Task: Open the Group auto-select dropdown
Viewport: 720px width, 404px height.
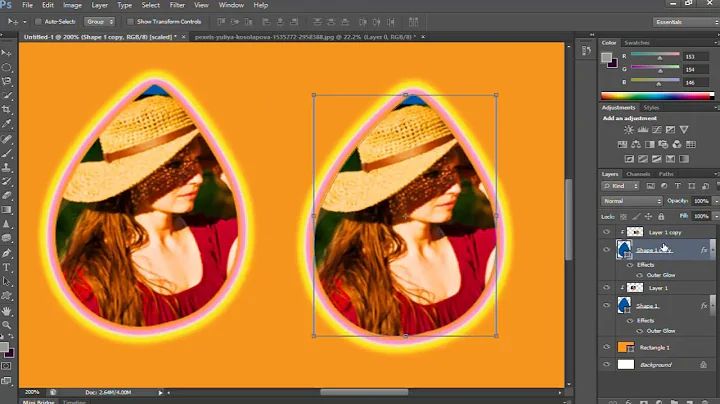Action: [x=99, y=22]
